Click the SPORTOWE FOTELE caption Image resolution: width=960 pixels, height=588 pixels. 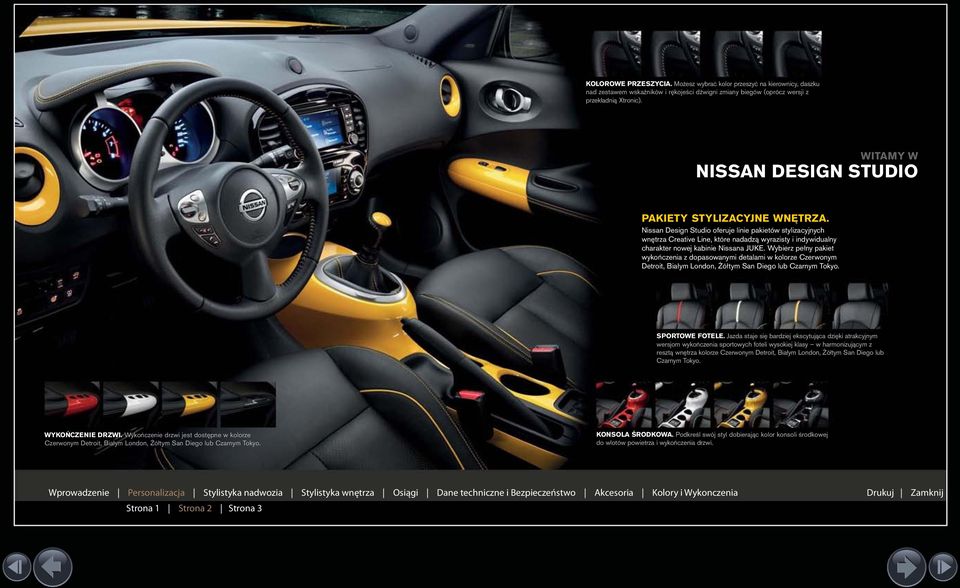[691, 336]
